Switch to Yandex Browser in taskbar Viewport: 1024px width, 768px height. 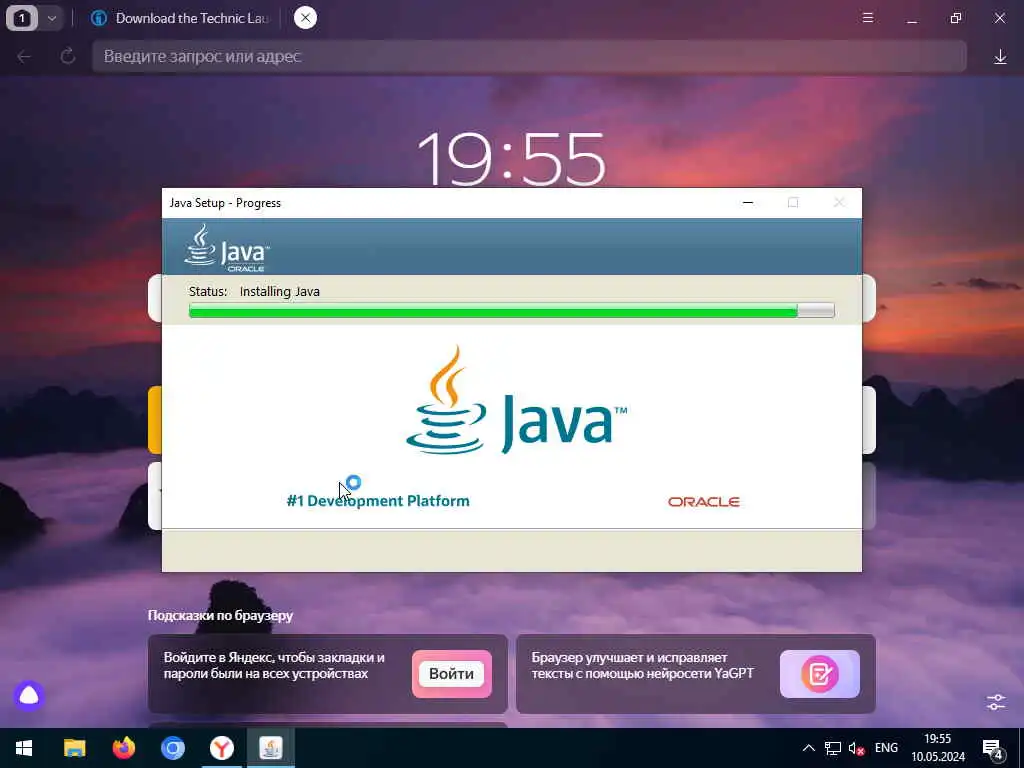coord(222,748)
